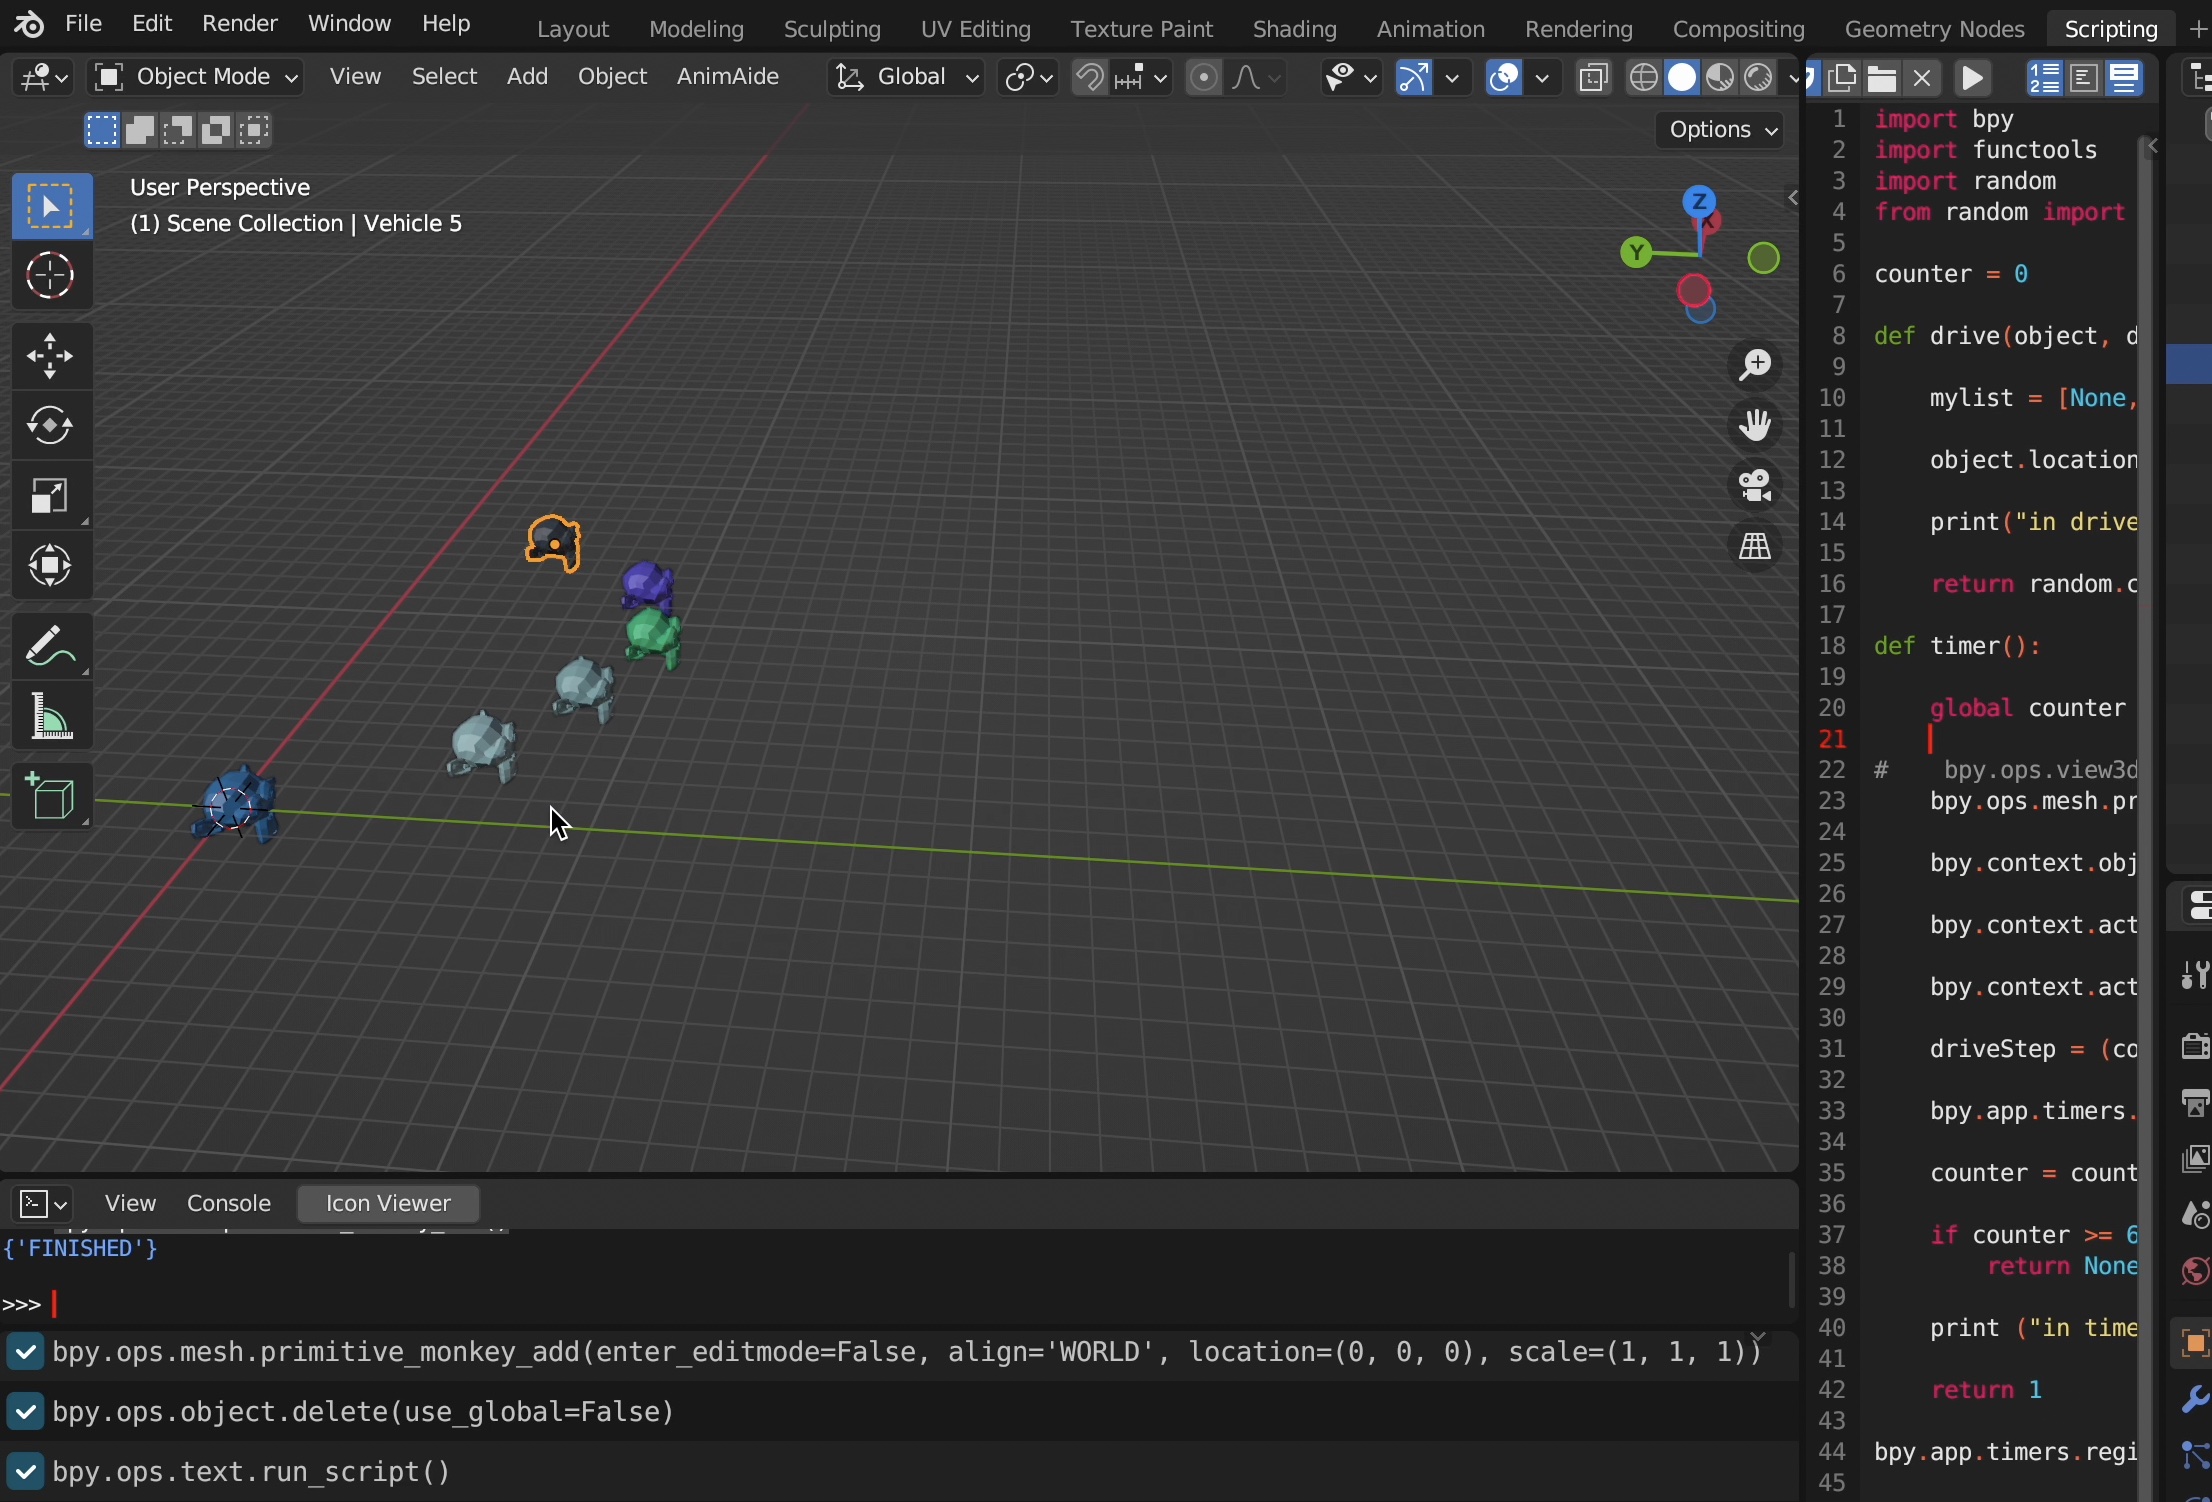Open the Render menu
Viewport: 2212px width, 1502px height.
pyautogui.click(x=240, y=24)
